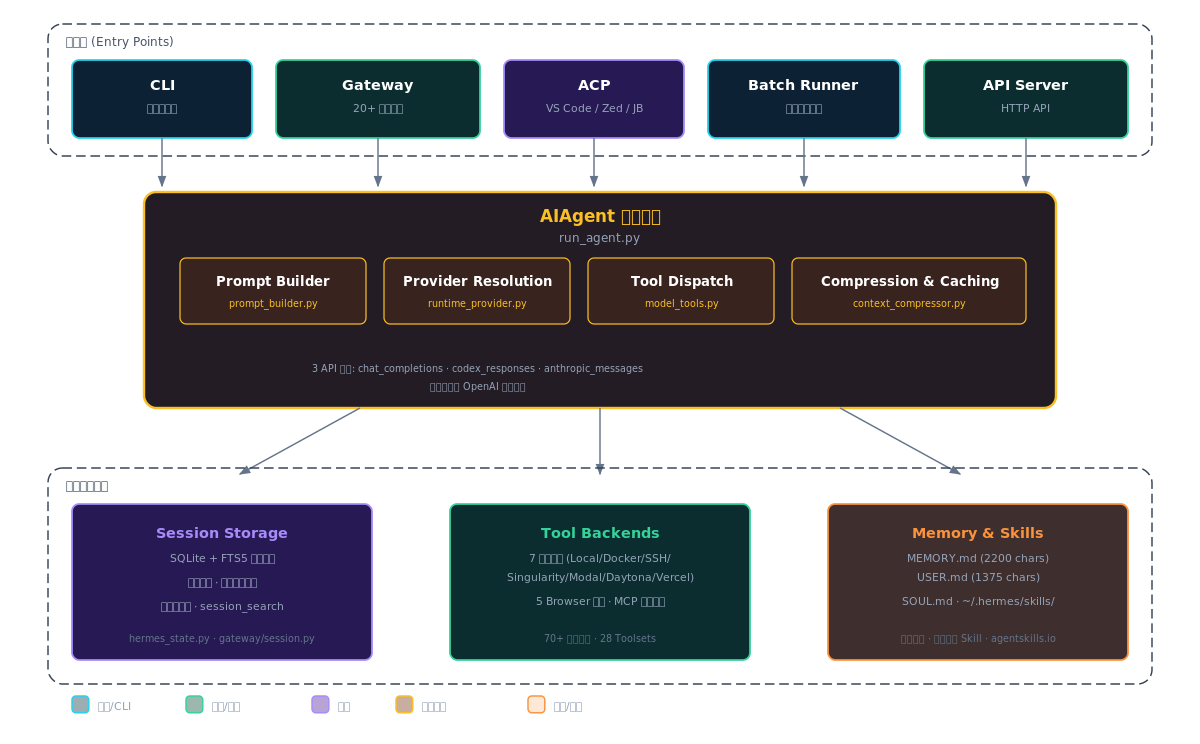
Task: Click the yellow-bordered legend swatch
Action: click(x=404, y=704)
